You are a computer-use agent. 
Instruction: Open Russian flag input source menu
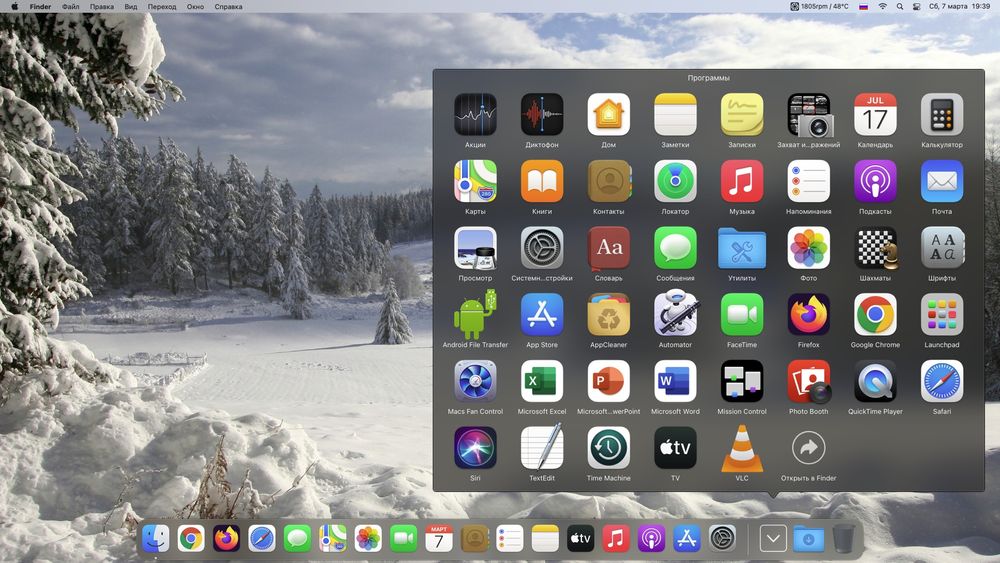(x=864, y=6)
